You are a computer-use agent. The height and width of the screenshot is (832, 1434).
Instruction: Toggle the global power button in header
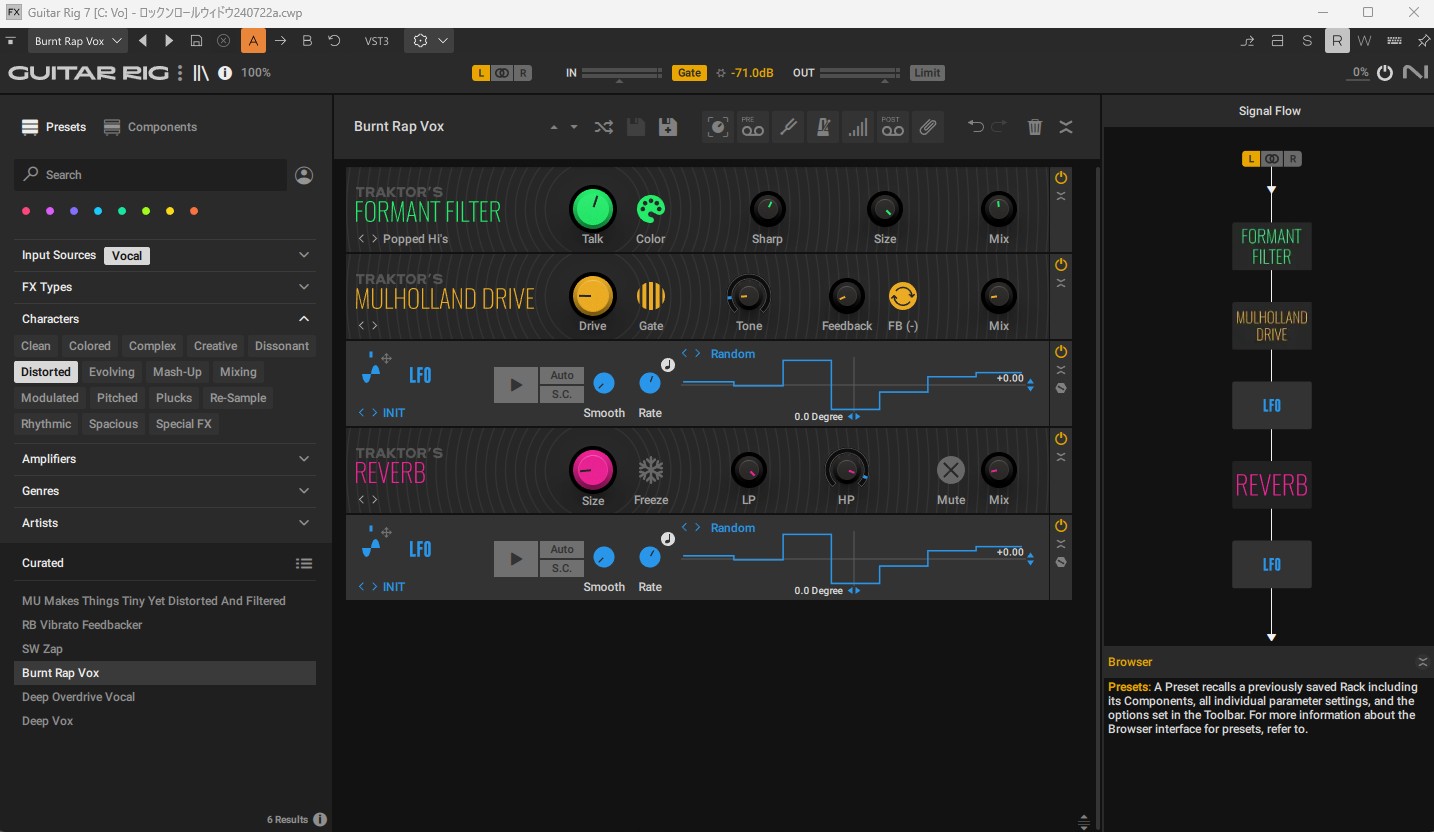[x=1385, y=73]
